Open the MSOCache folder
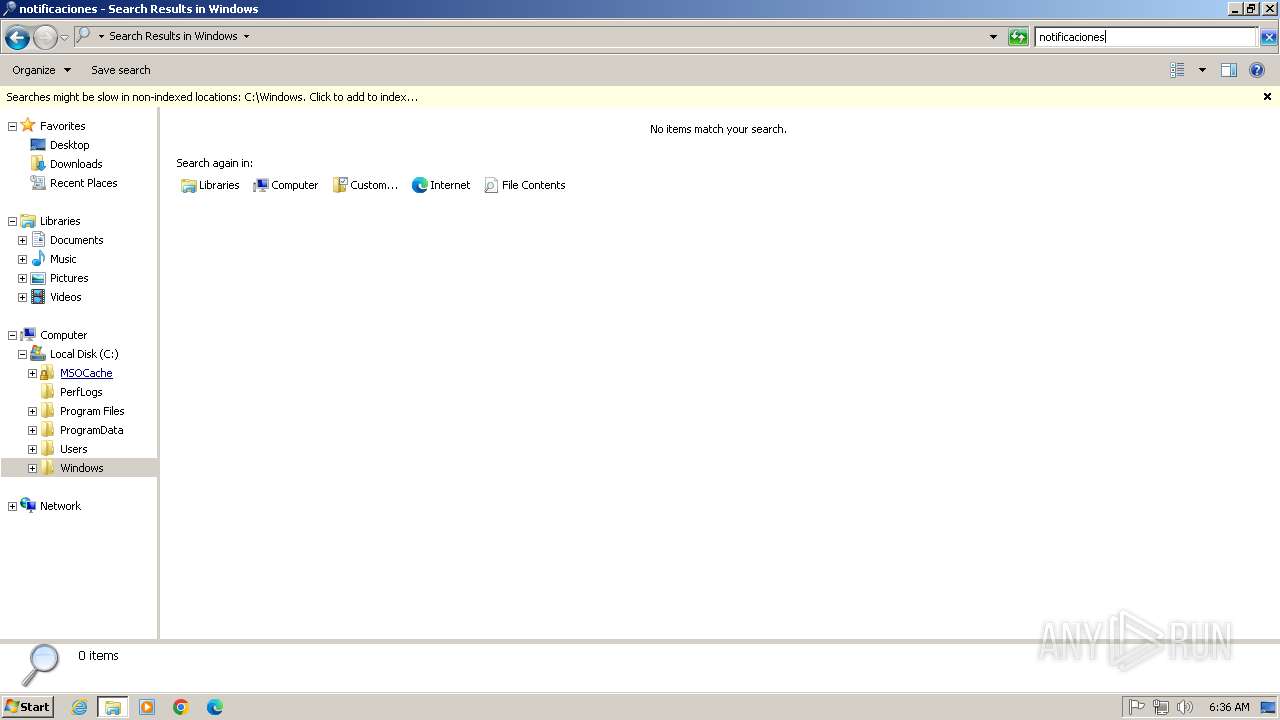 [x=86, y=373]
